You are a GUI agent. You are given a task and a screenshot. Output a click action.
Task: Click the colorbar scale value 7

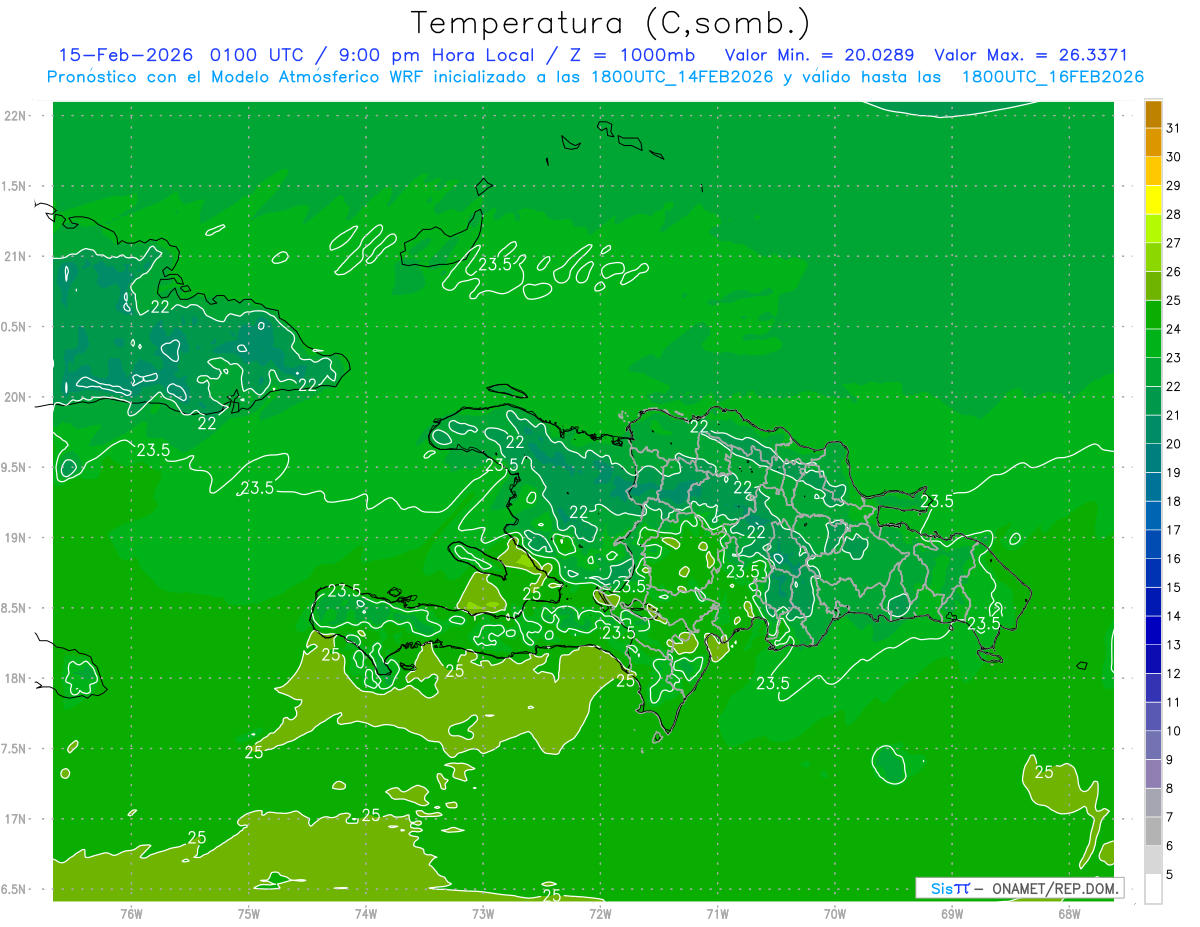(x=1170, y=817)
